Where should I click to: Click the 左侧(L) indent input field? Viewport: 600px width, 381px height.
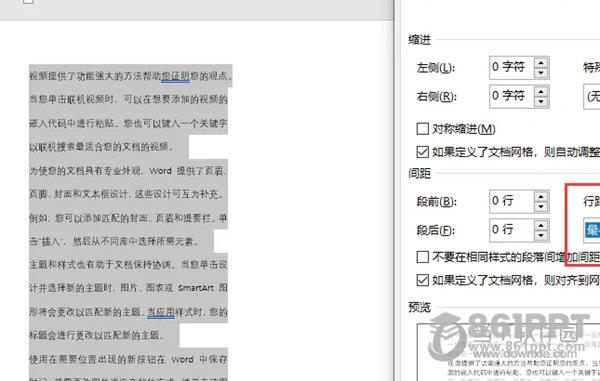click(x=512, y=68)
